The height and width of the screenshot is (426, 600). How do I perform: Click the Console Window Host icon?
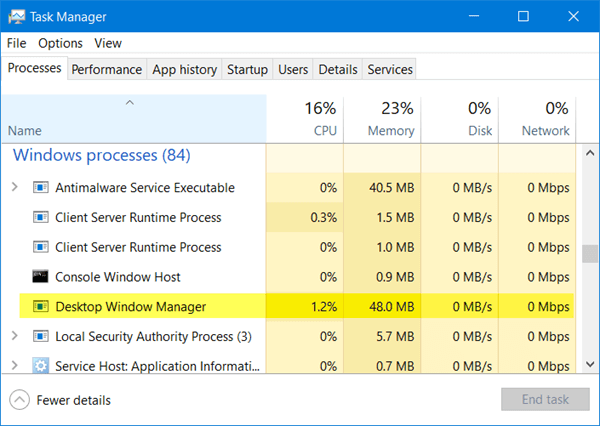point(41,277)
